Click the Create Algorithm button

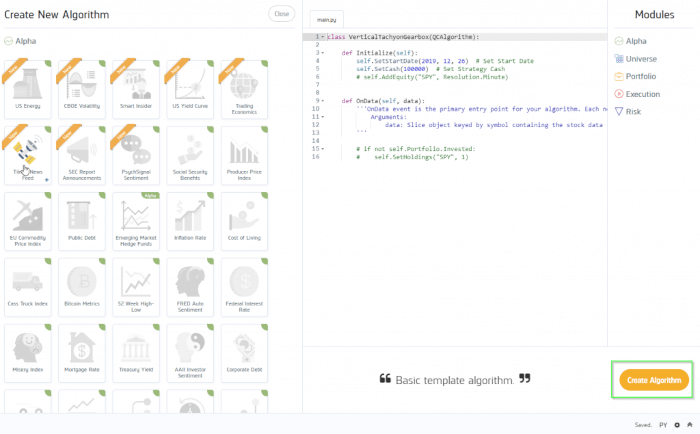click(654, 380)
